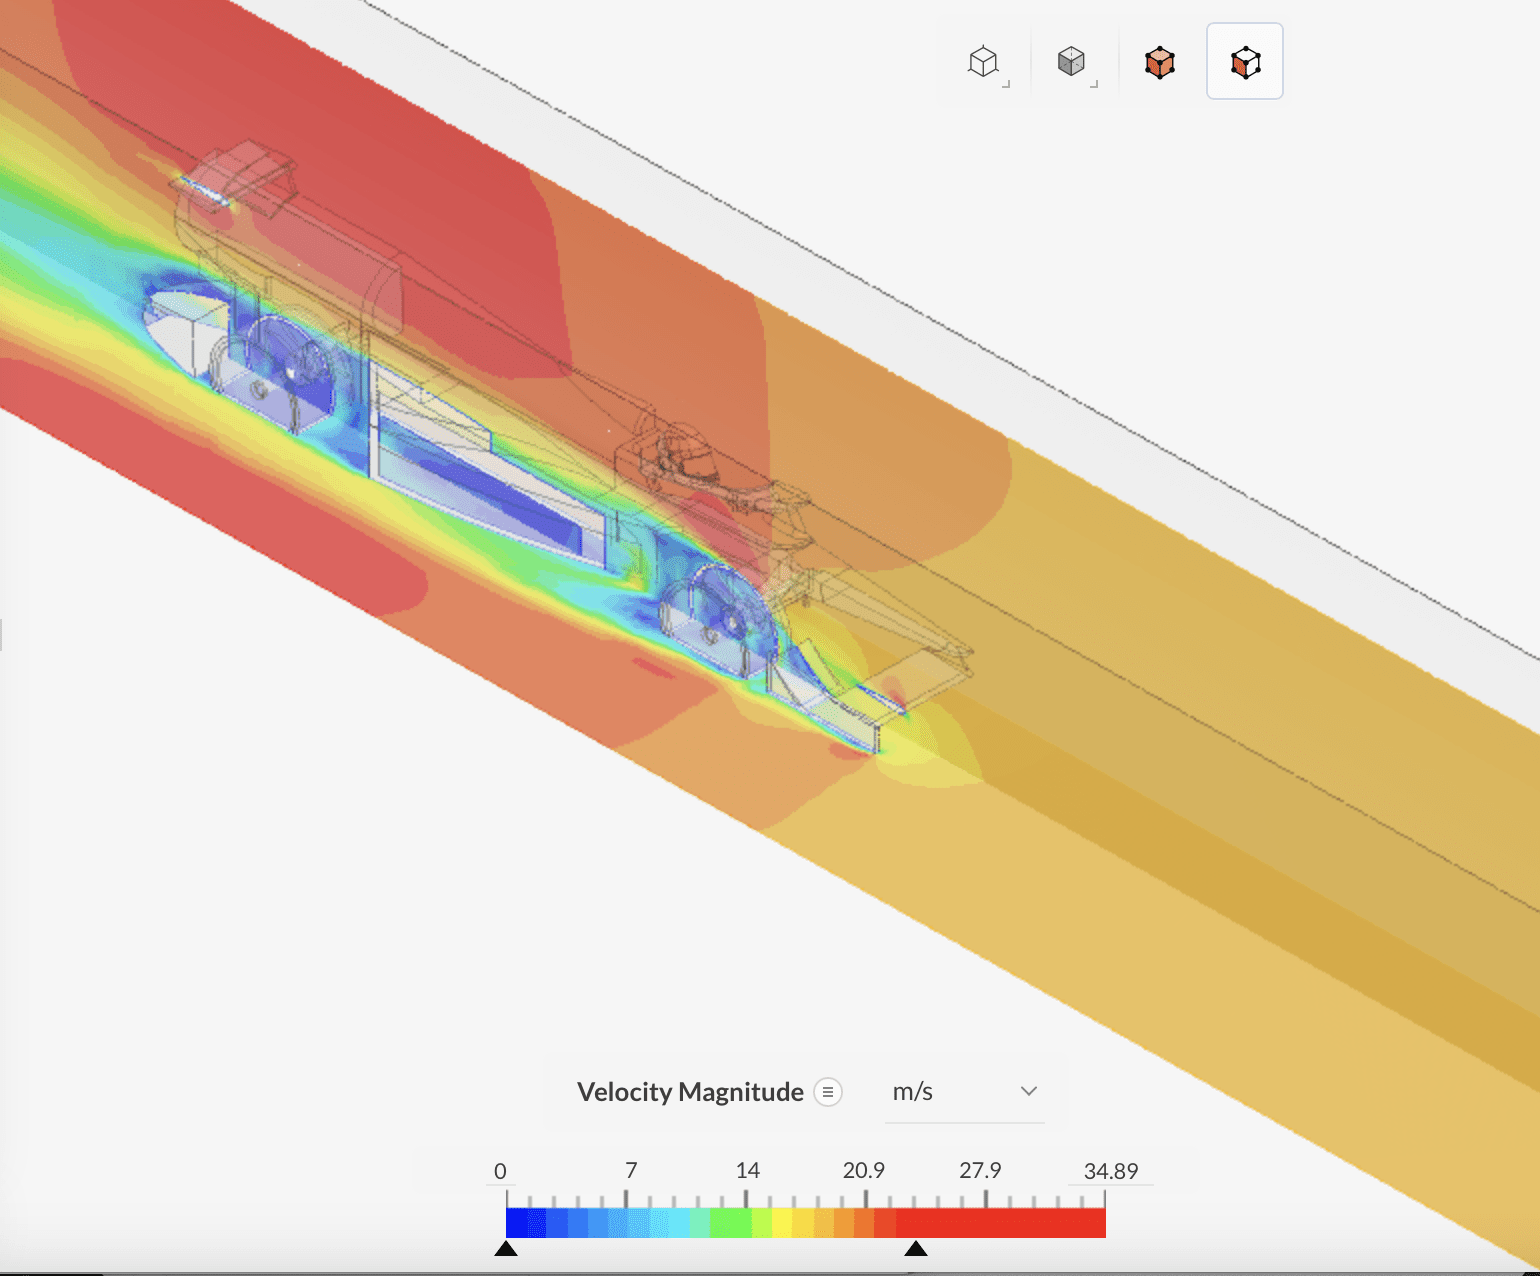Click the Velocity Magnitude field label

[x=690, y=1092]
